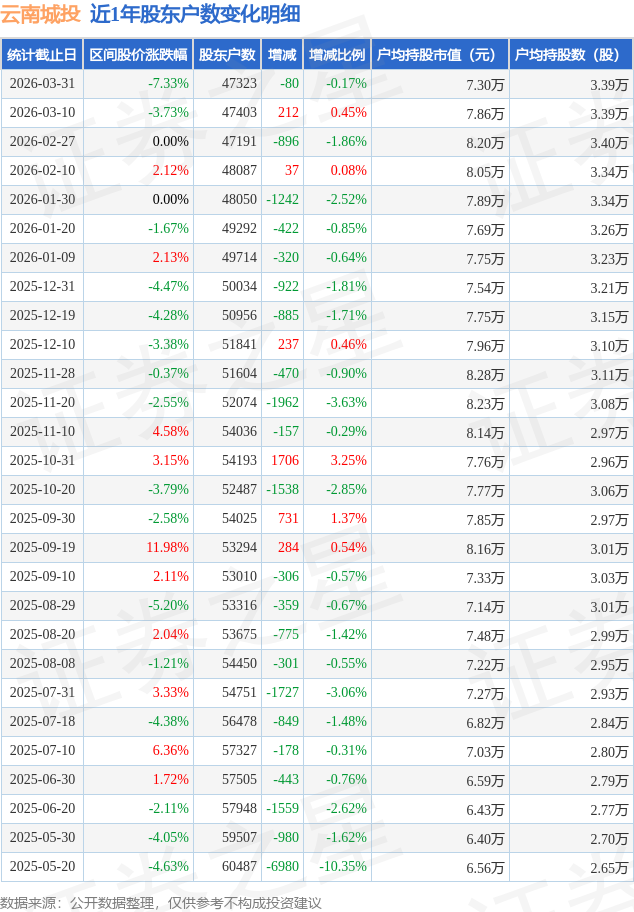This screenshot has width=634, height=912.
Task: Click the 云南城投 stock name in title
Action: click(40, 14)
